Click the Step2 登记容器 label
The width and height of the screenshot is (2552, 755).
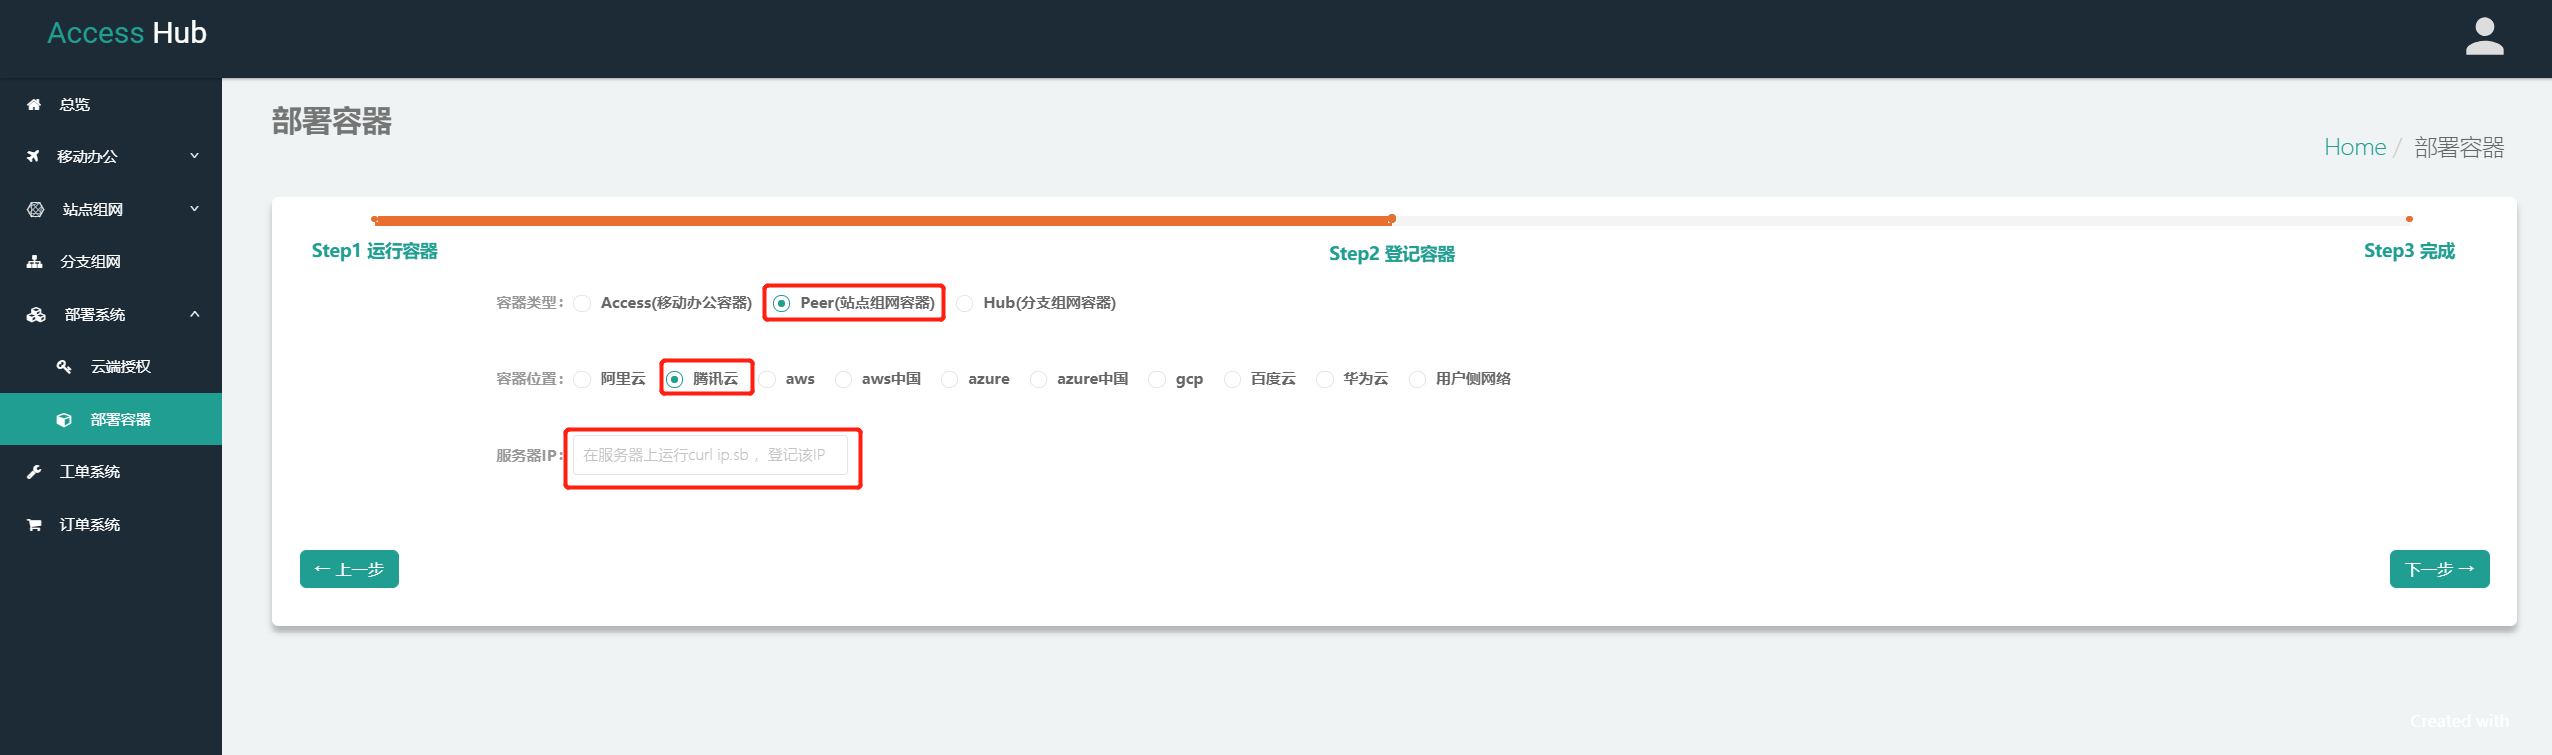(1392, 254)
